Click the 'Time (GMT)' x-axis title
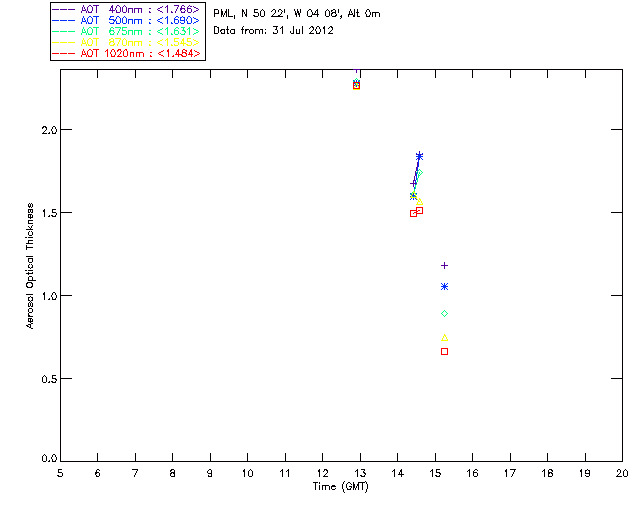The height and width of the screenshot is (512, 640). coord(341,487)
